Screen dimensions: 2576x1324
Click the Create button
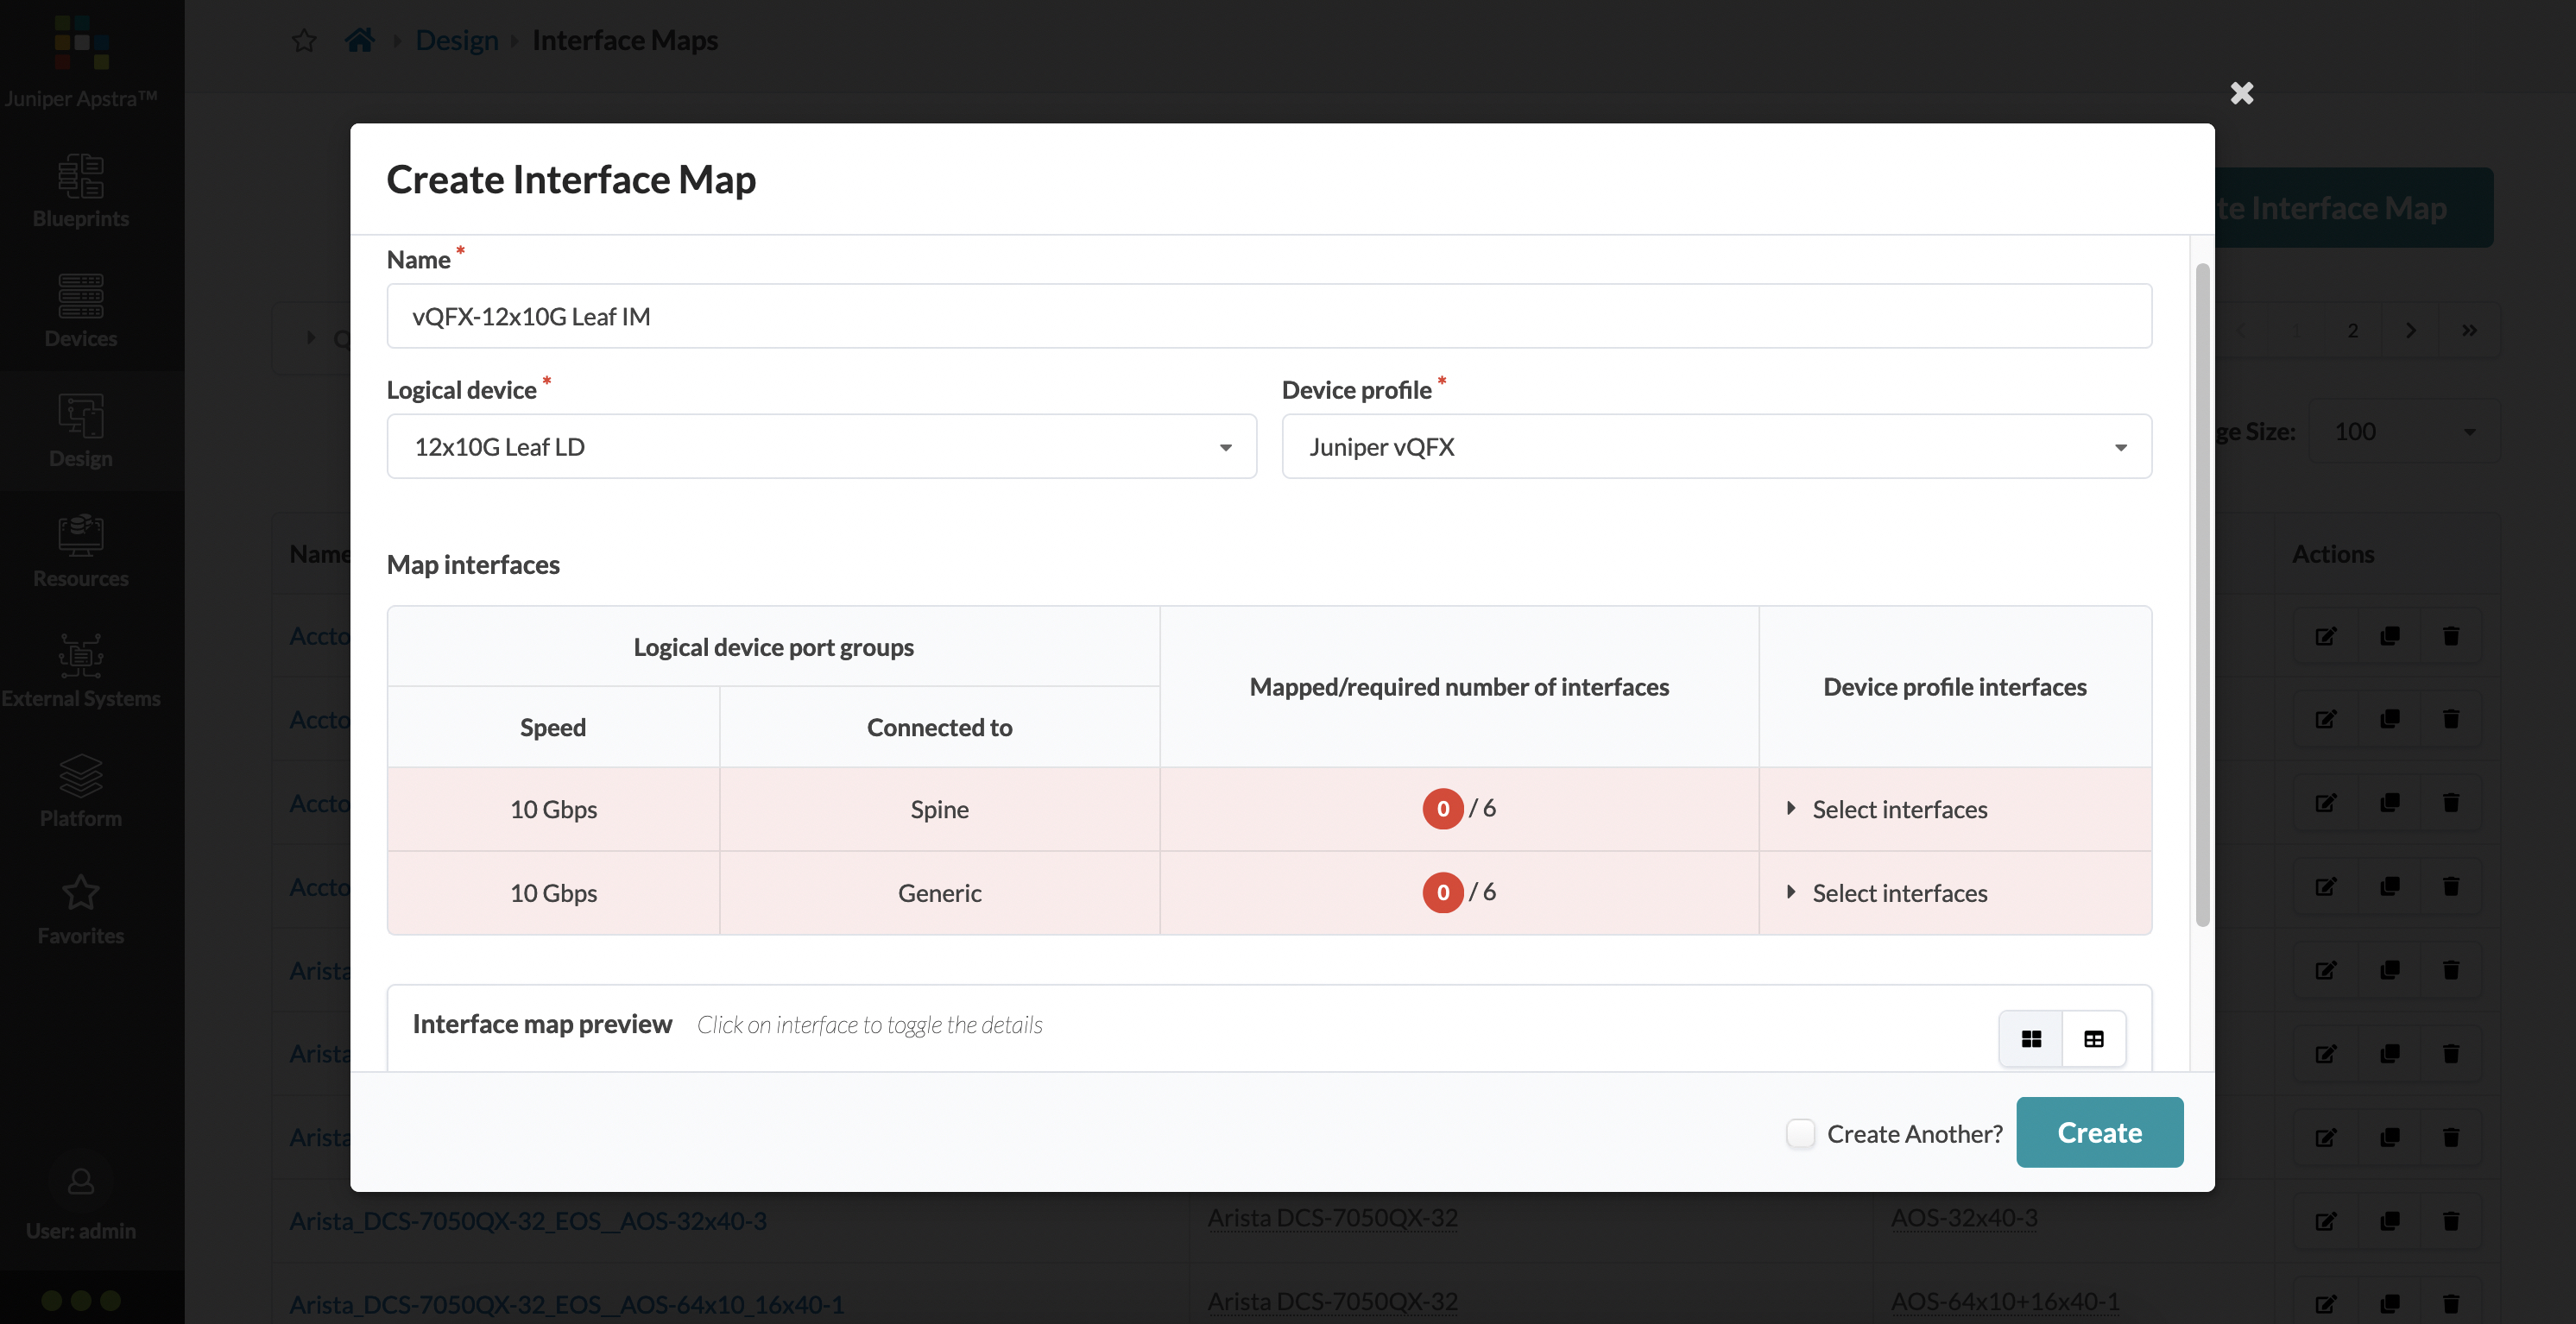pyautogui.click(x=2099, y=1132)
